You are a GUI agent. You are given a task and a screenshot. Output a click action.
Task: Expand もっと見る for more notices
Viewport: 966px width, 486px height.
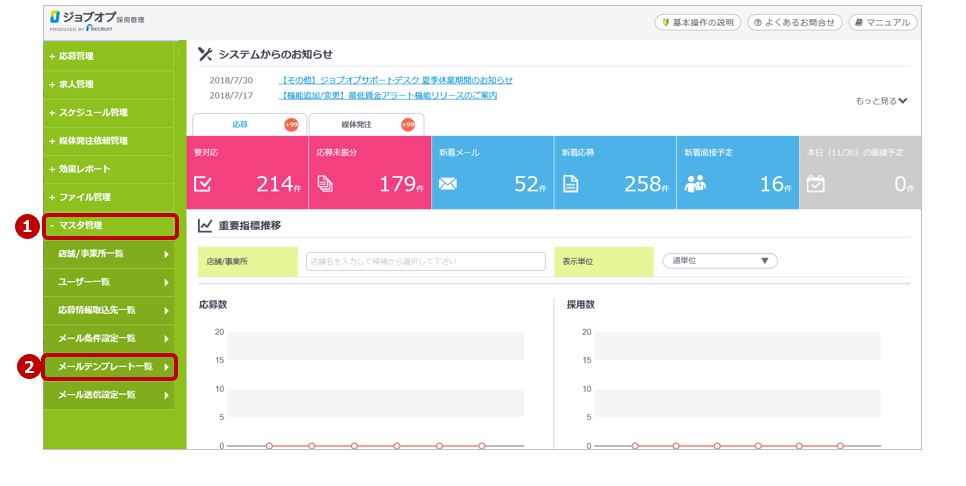(881, 101)
